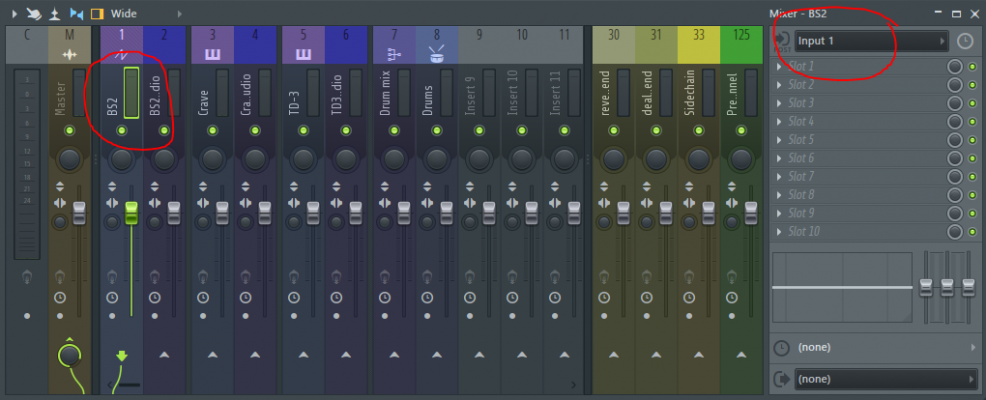The image size is (986, 400).
Task: Mute the Crave track green LED
Action: pyautogui.click(x=213, y=131)
